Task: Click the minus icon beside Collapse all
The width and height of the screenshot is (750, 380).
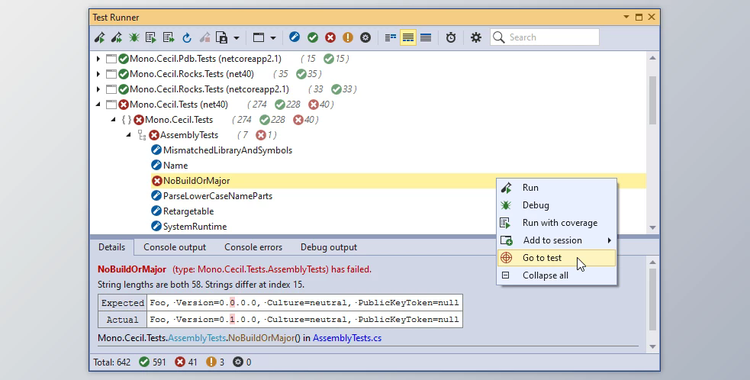Action: point(506,275)
